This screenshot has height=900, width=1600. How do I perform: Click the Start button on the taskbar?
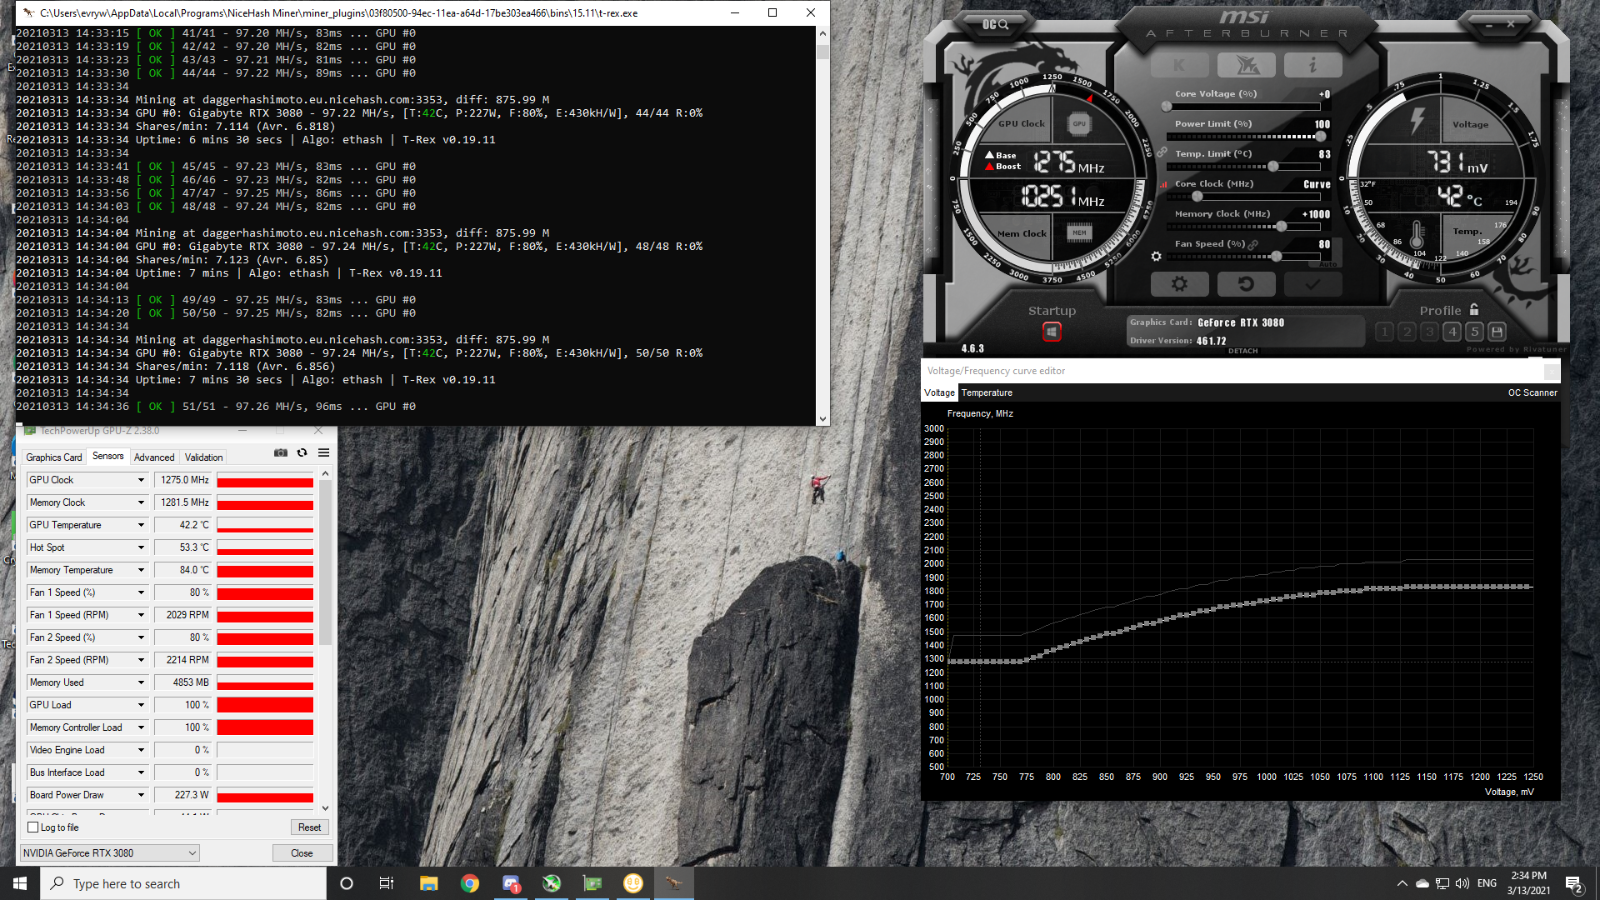coord(20,883)
